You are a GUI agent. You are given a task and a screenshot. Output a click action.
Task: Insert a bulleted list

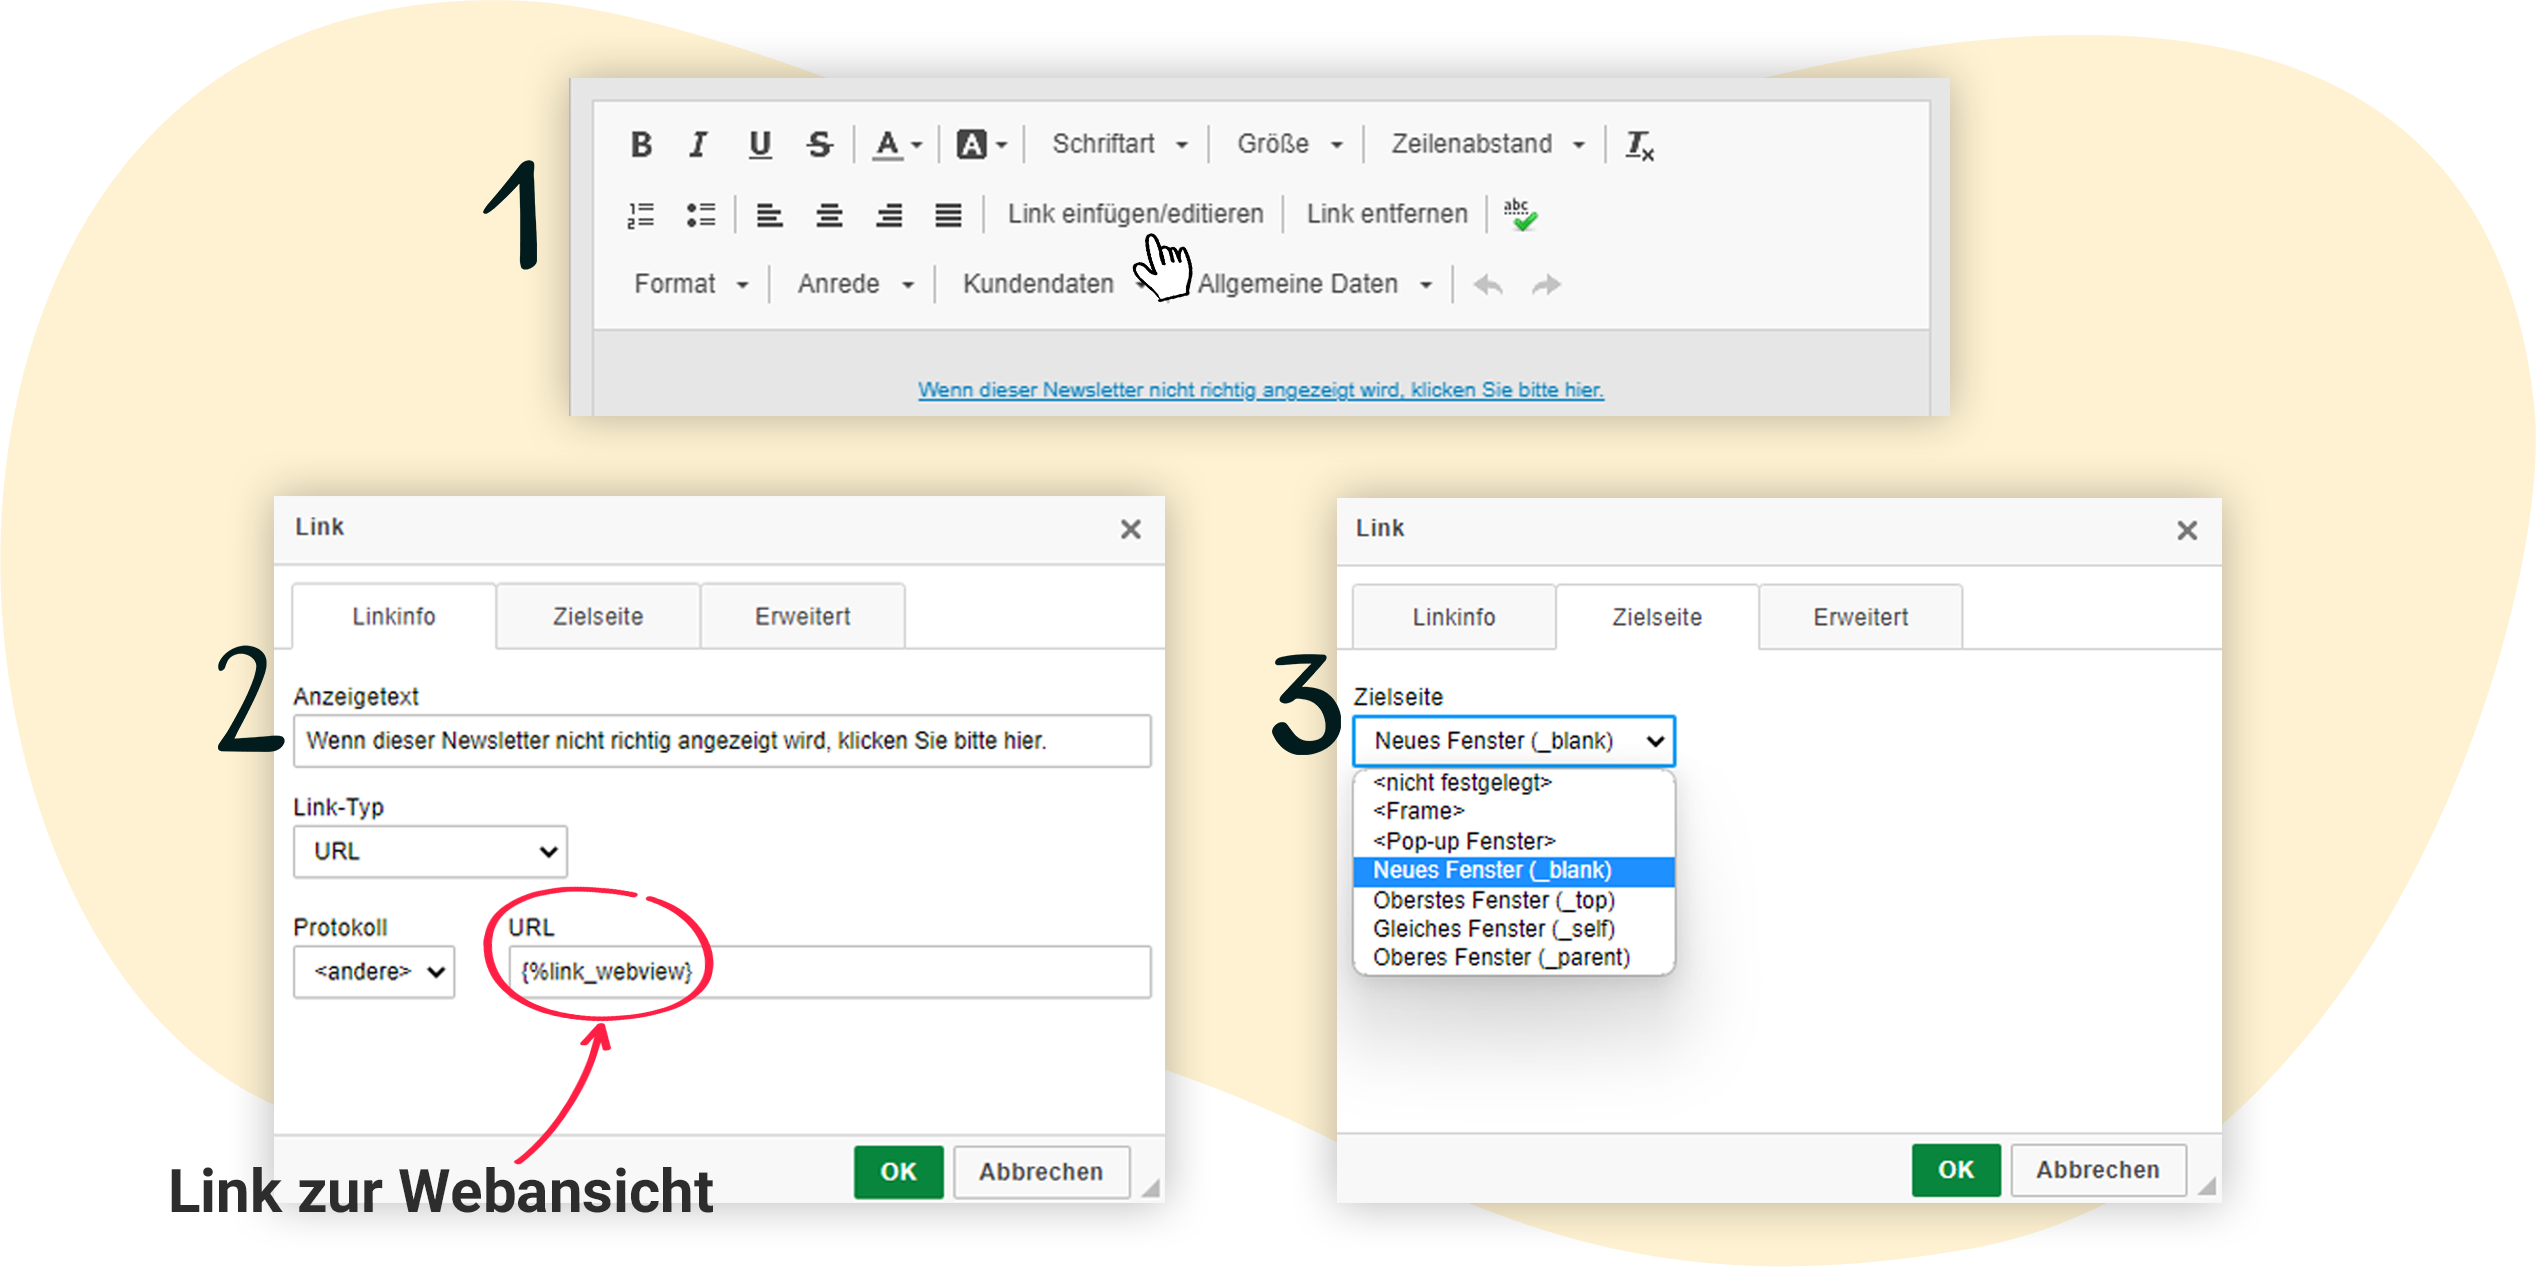coord(700,215)
